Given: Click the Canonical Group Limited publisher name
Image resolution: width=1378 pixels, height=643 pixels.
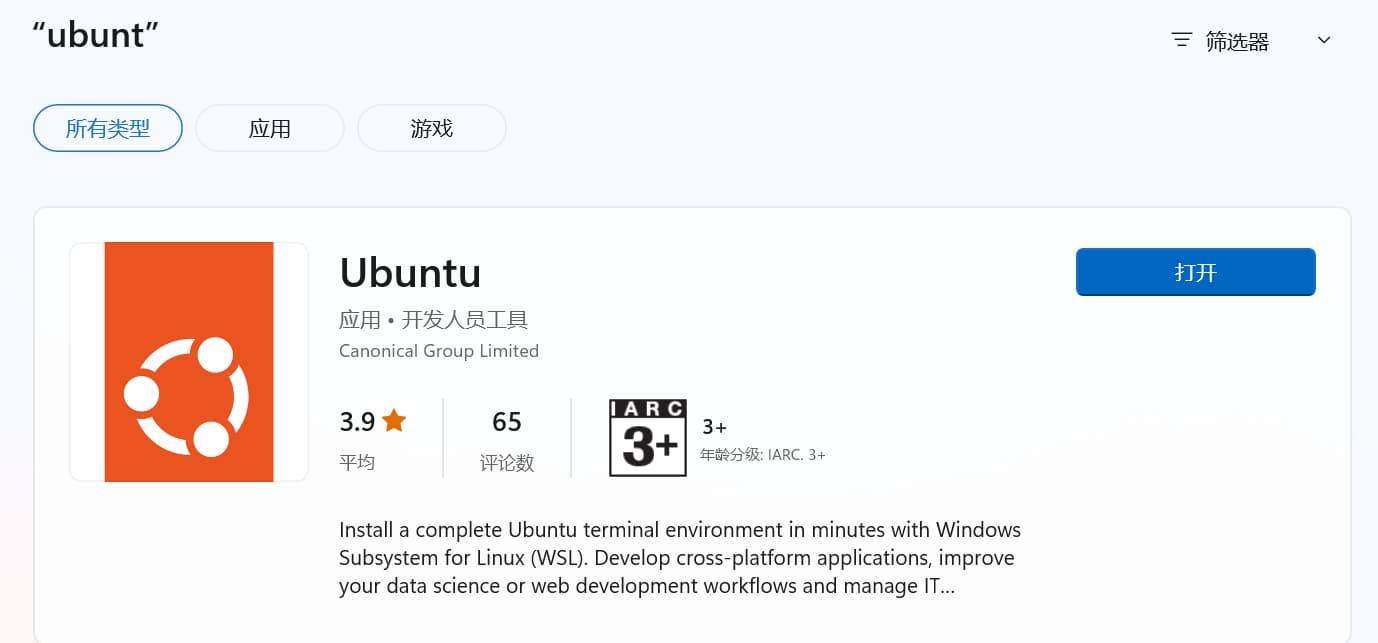Looking at the screenshot, I should [x=439, y=351].
